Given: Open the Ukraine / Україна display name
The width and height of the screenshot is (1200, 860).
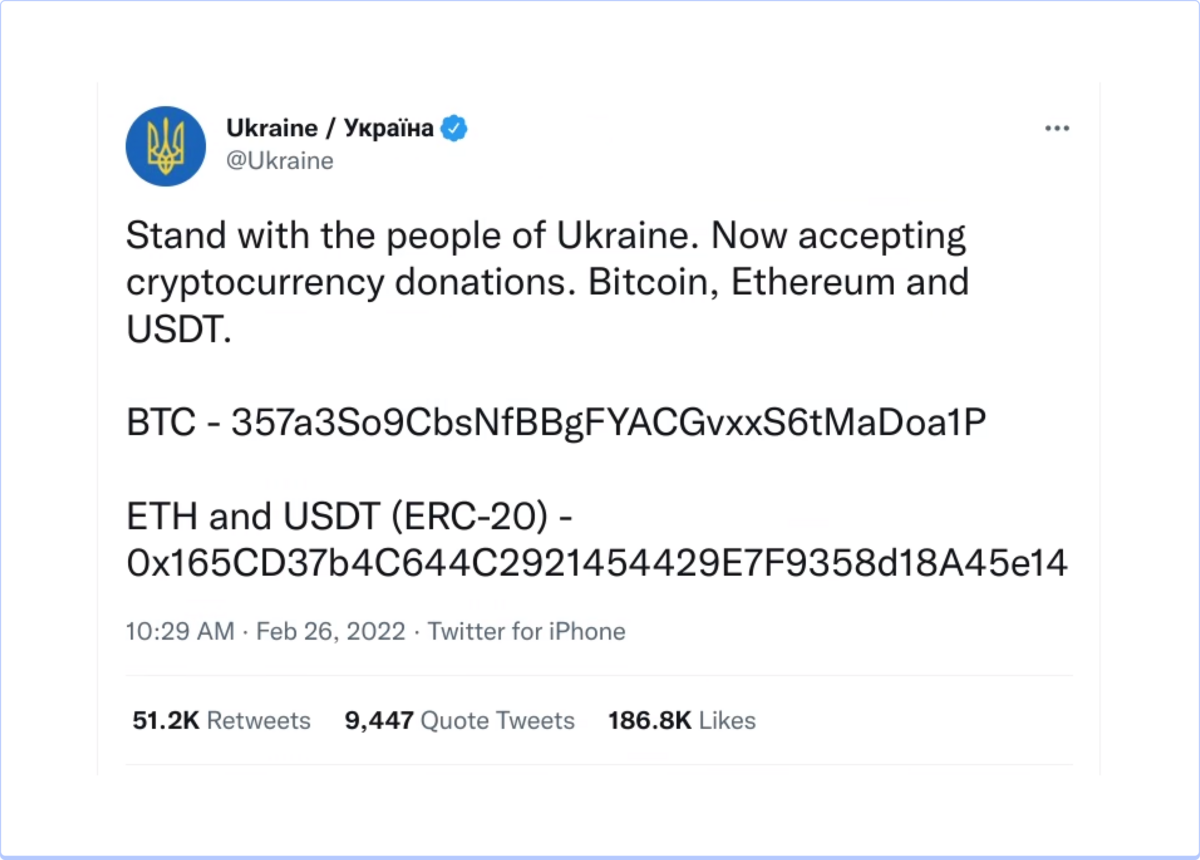Looking at the screenshot, I should (331, 128).
